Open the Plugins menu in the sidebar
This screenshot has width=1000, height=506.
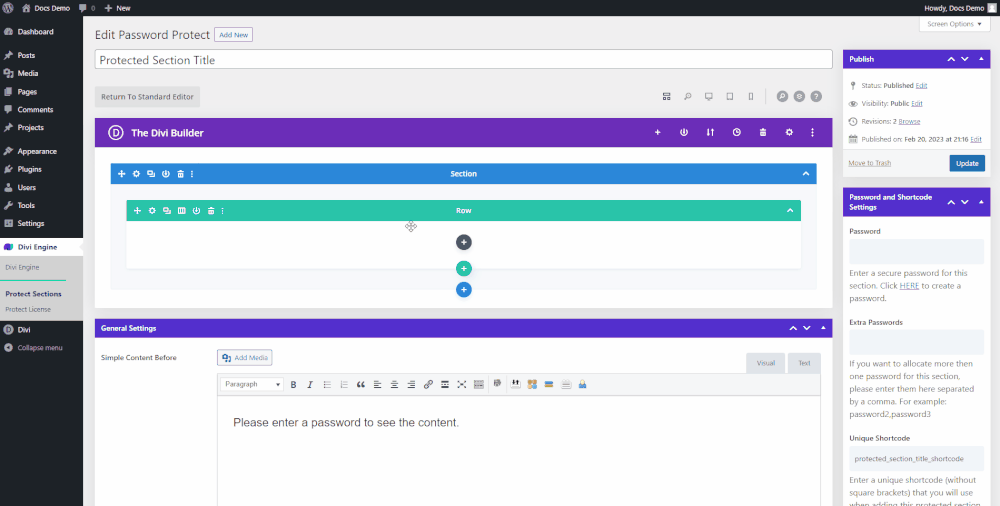click(x=29, y=169)
